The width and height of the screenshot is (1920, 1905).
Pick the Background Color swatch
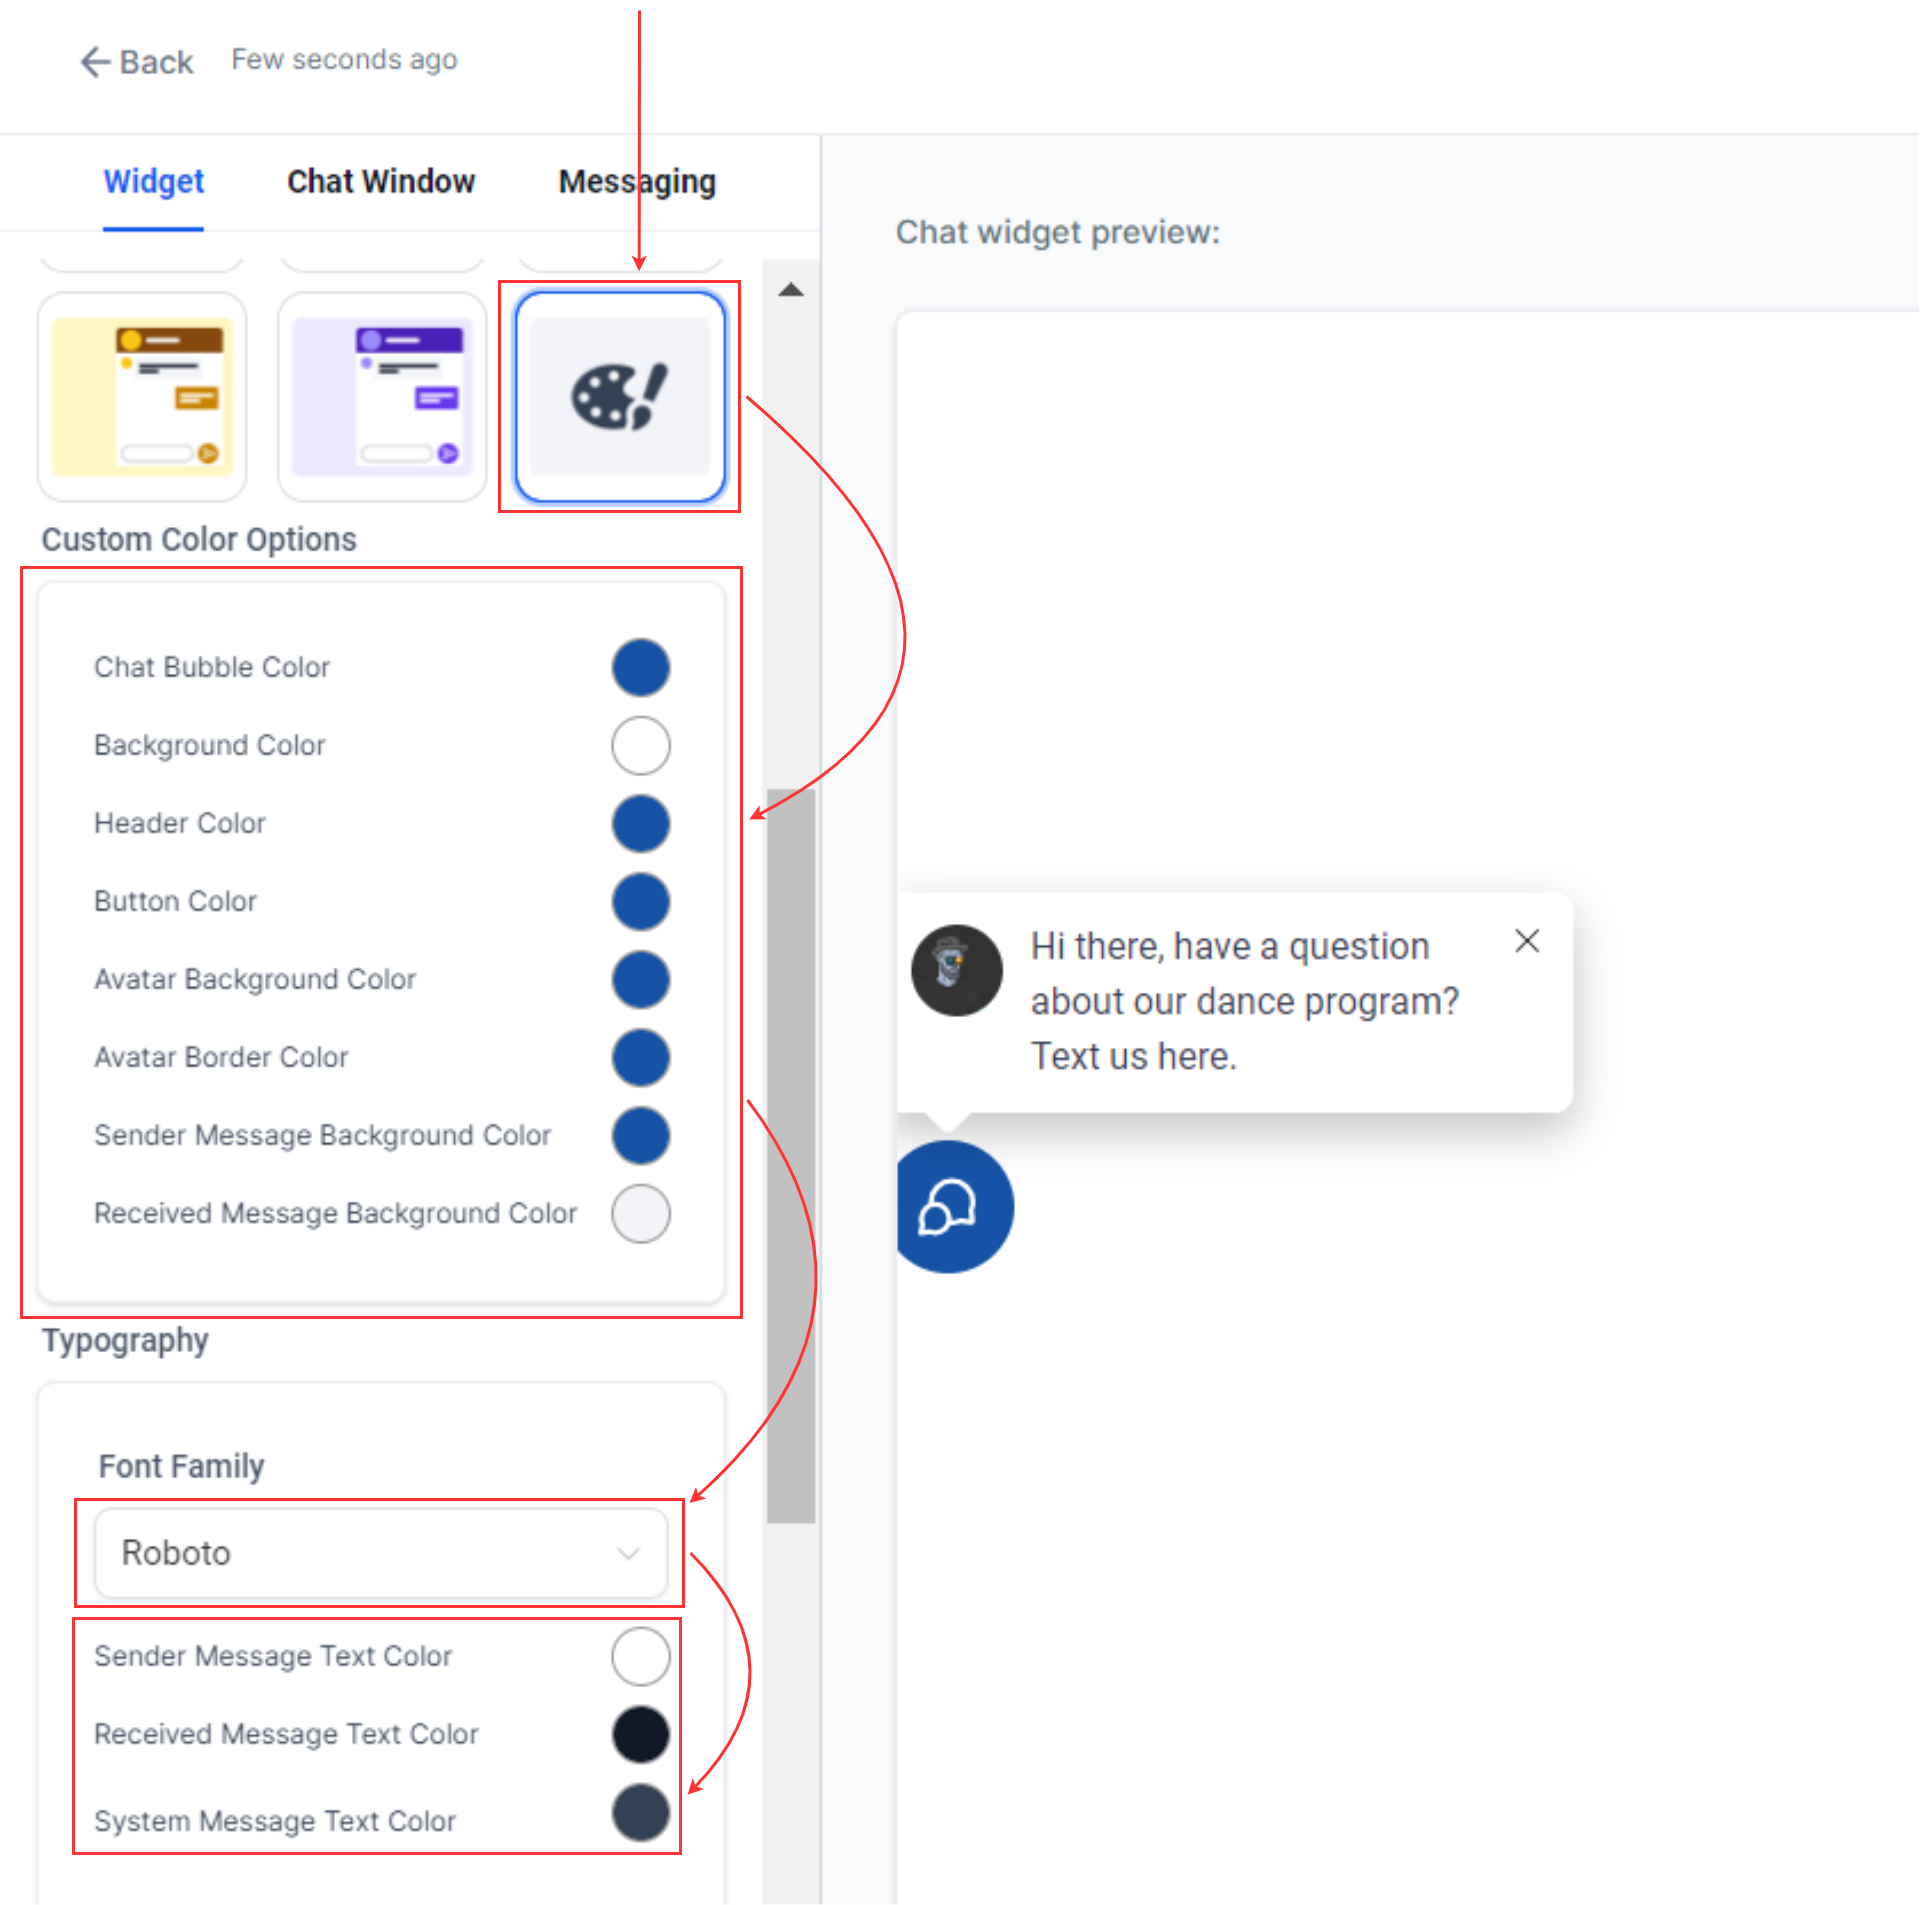pyautogui.click(x=640, y=745)
